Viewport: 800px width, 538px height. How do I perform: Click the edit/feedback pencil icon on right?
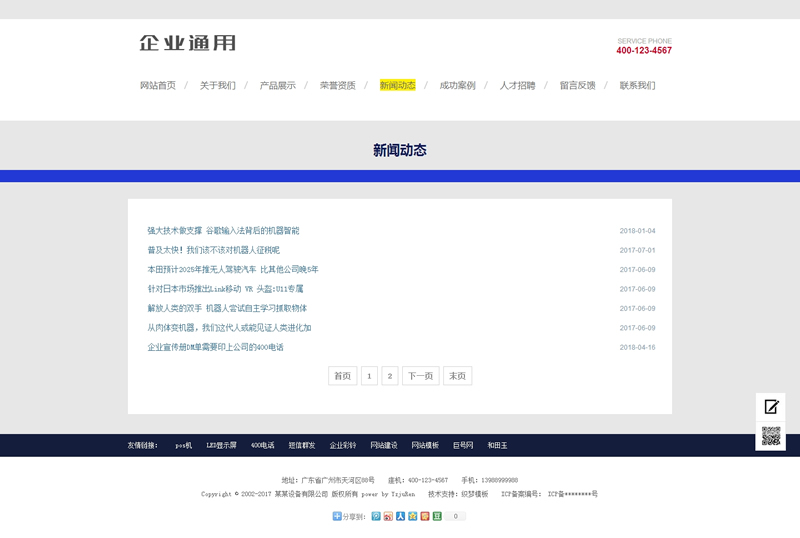771,407
